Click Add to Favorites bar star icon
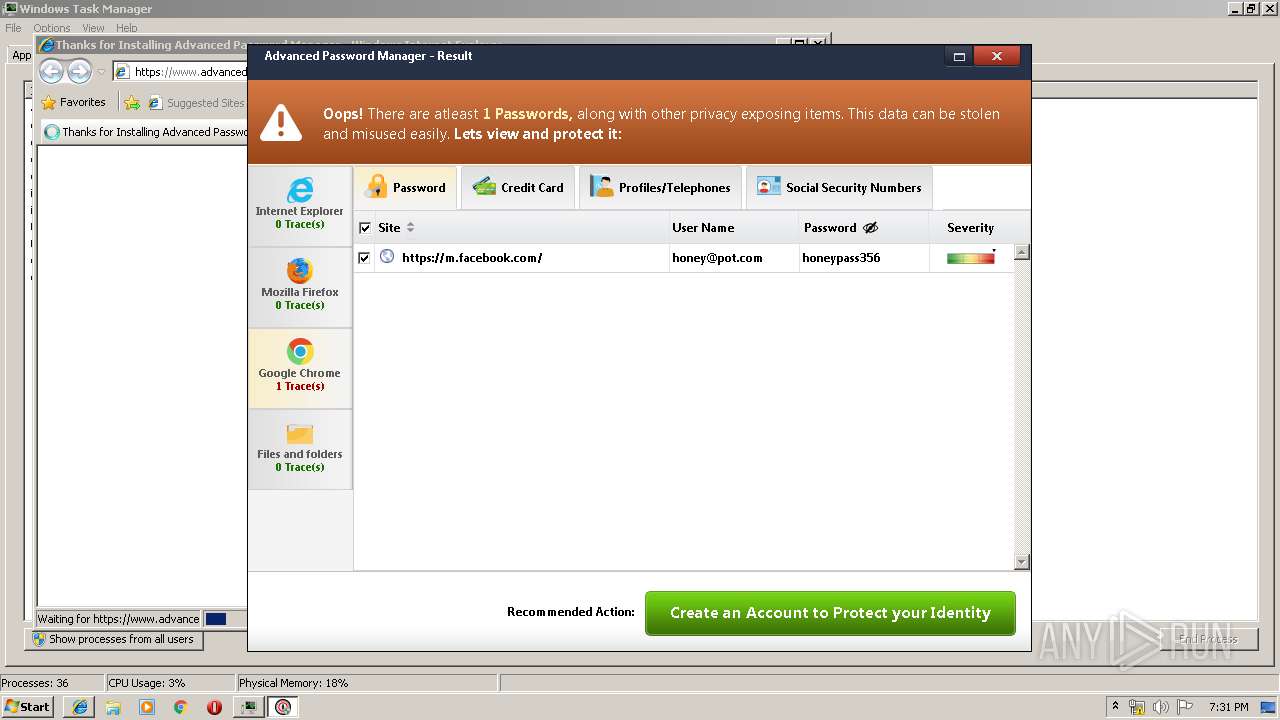Viewport: 1280px width, 720px height. pos(132,102)
